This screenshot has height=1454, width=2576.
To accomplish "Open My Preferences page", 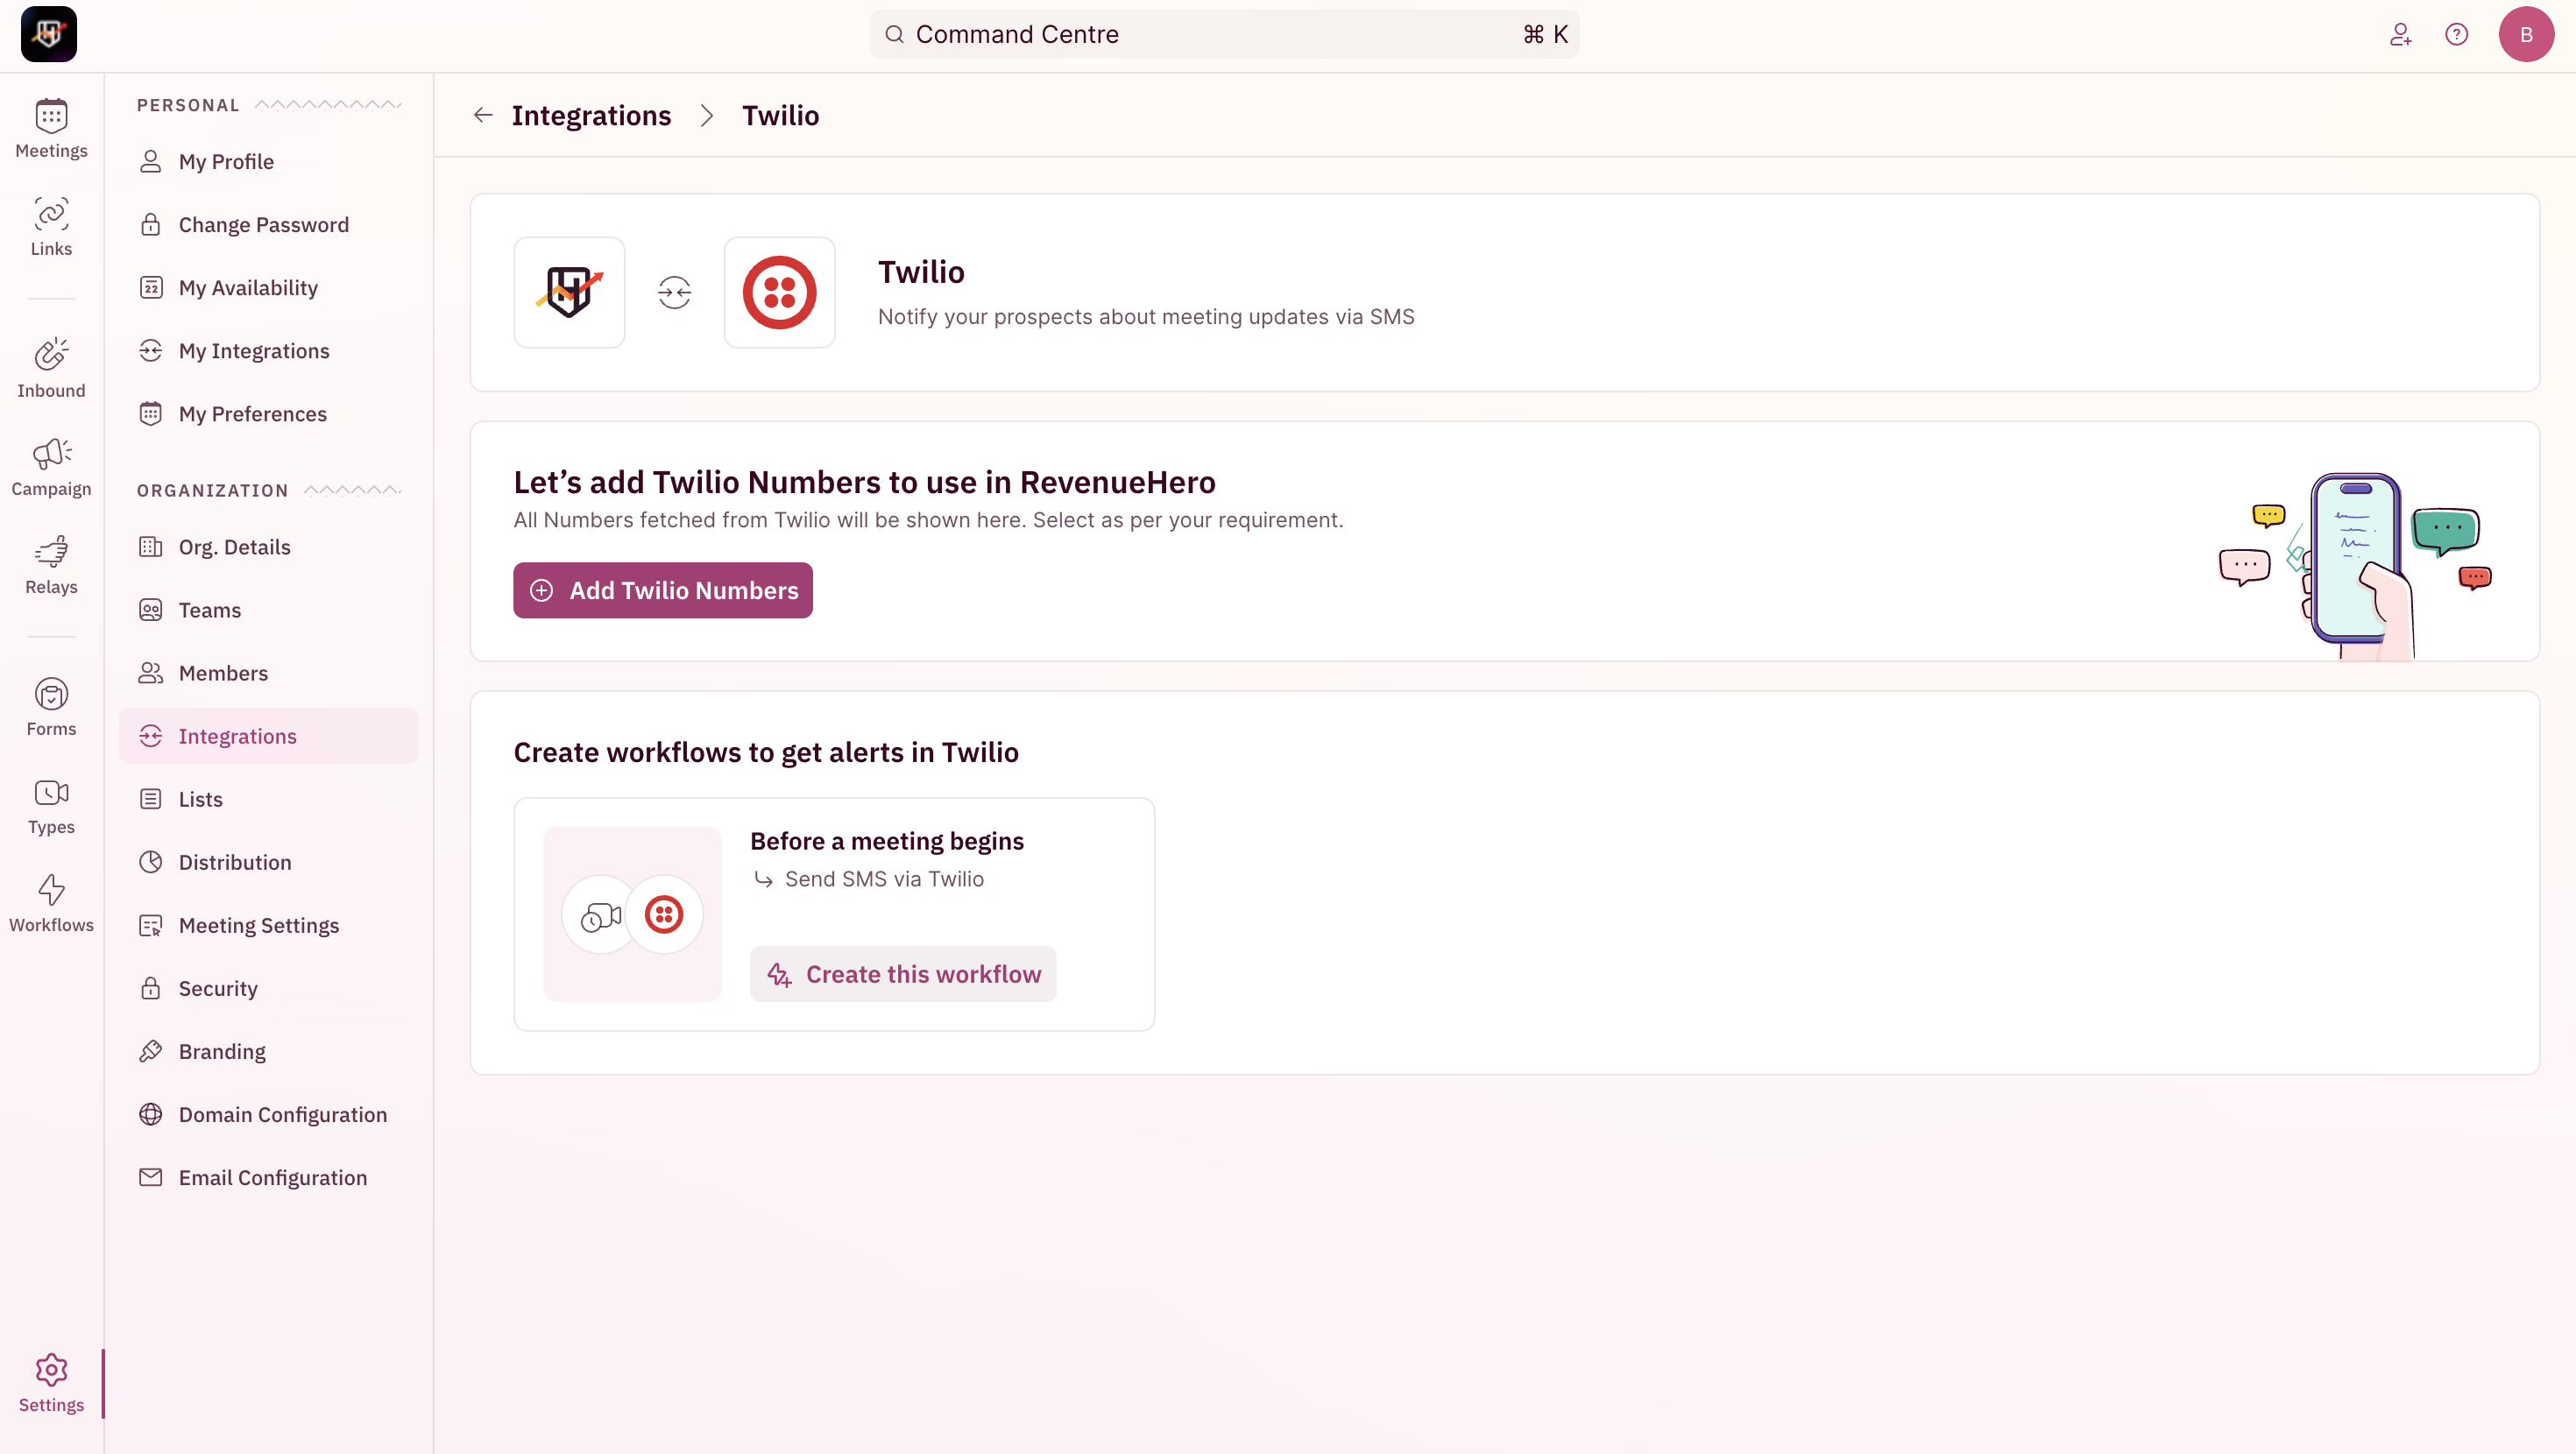I will [x=269, y=413].
